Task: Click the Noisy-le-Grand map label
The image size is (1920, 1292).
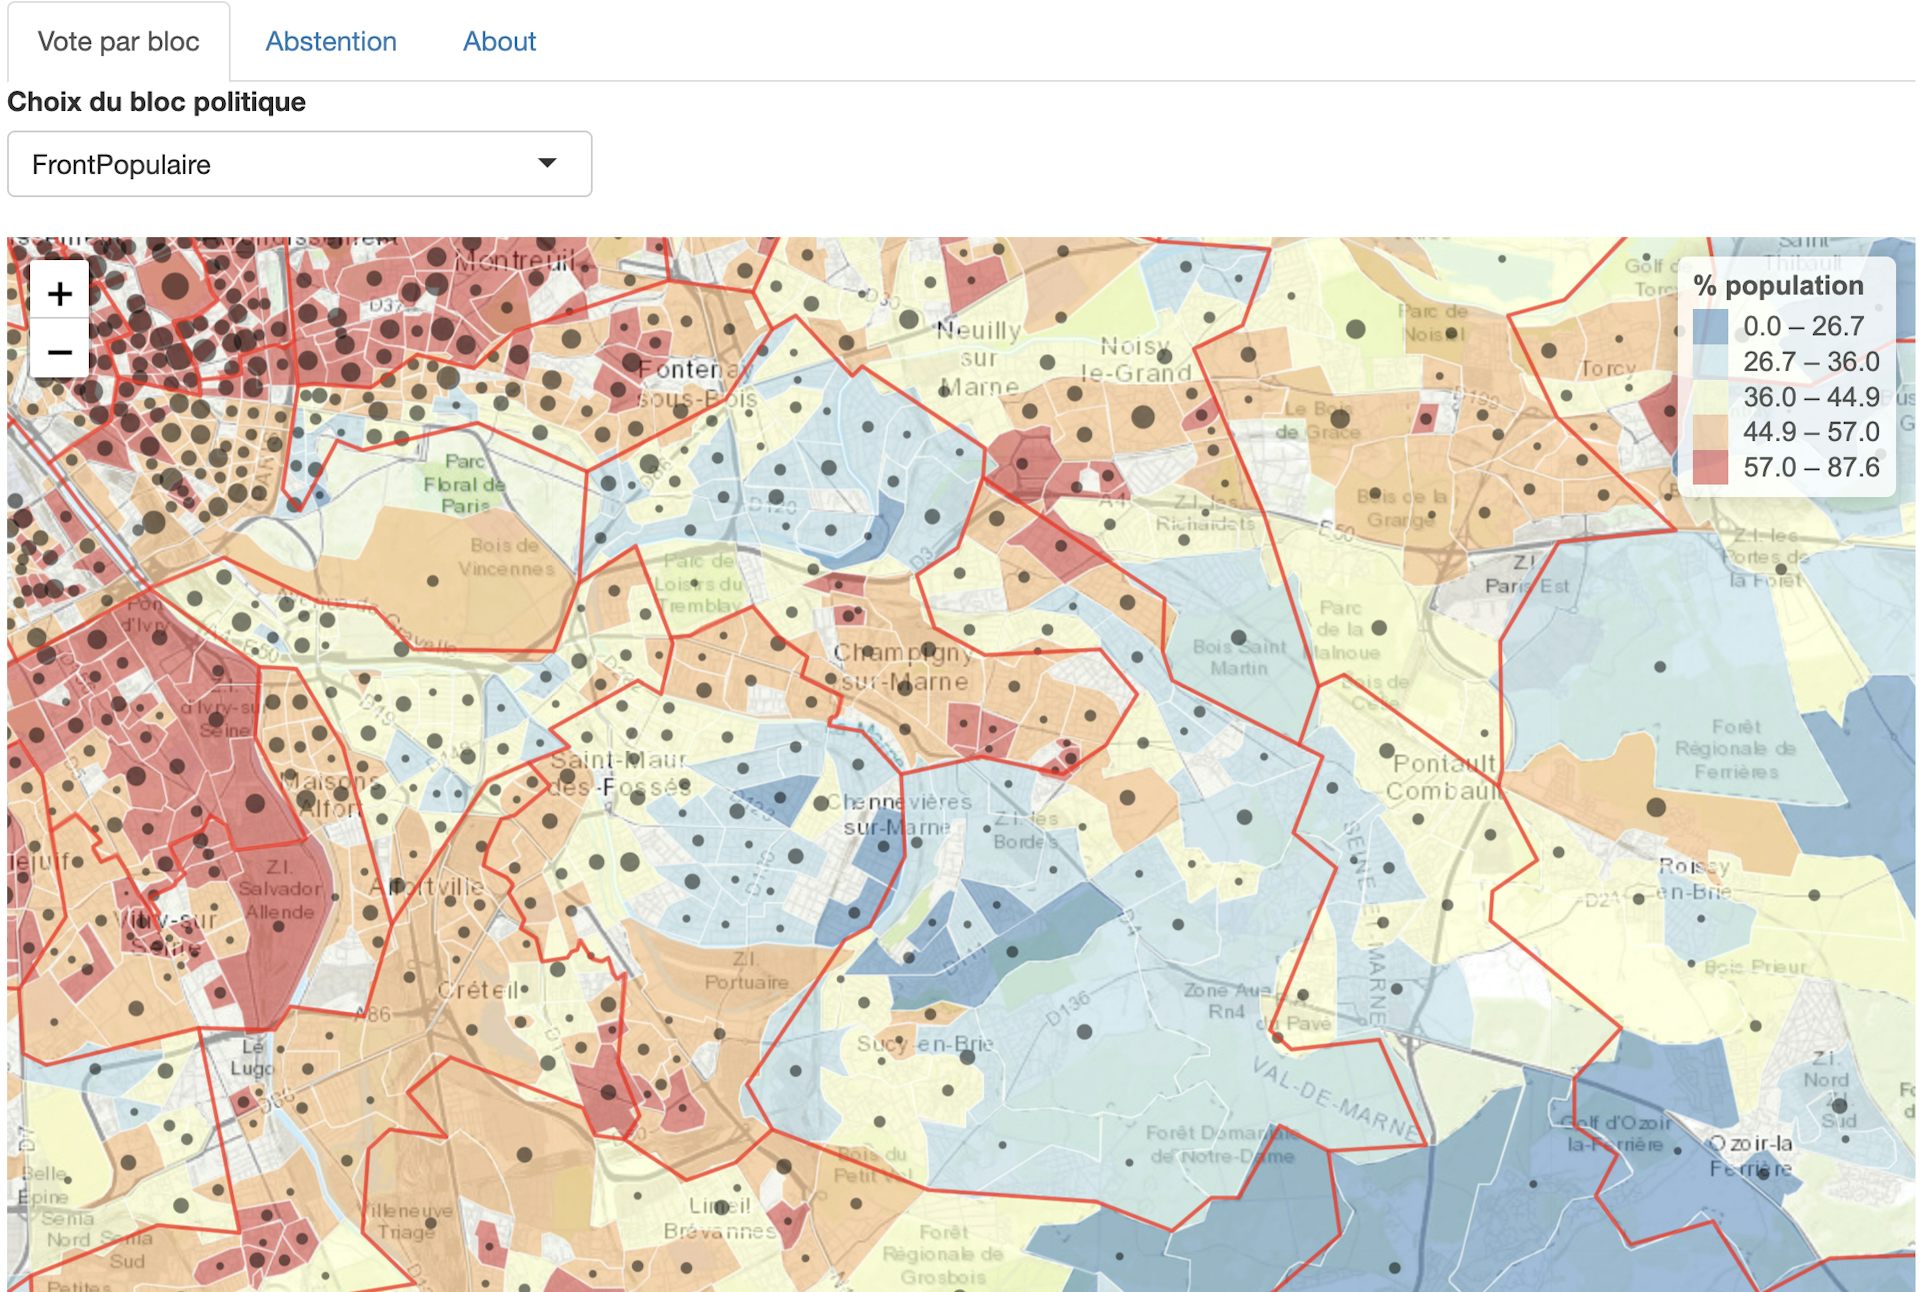Action: pos(1136,359)
